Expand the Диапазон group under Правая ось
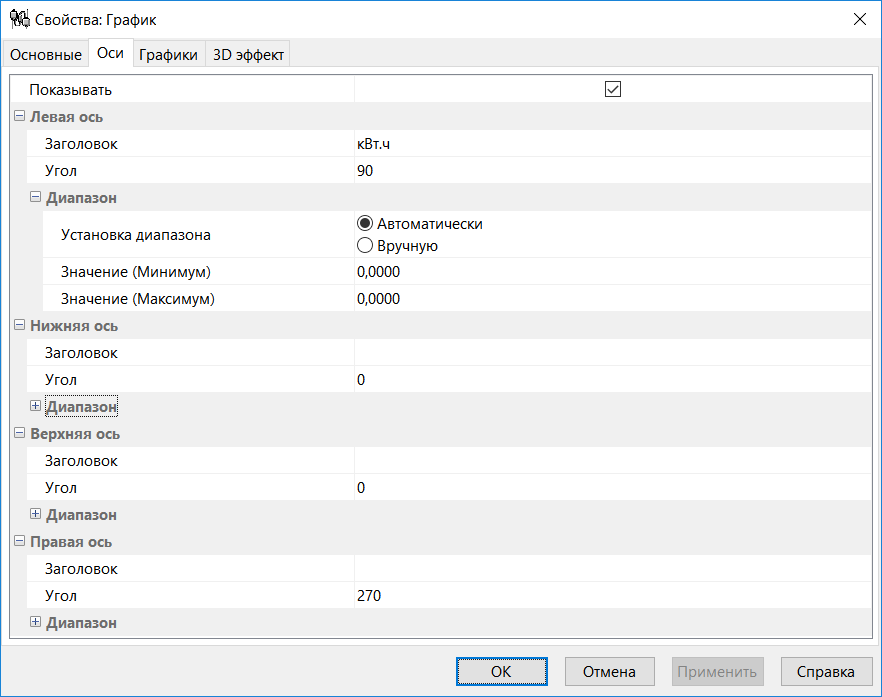 coord(35,622)
